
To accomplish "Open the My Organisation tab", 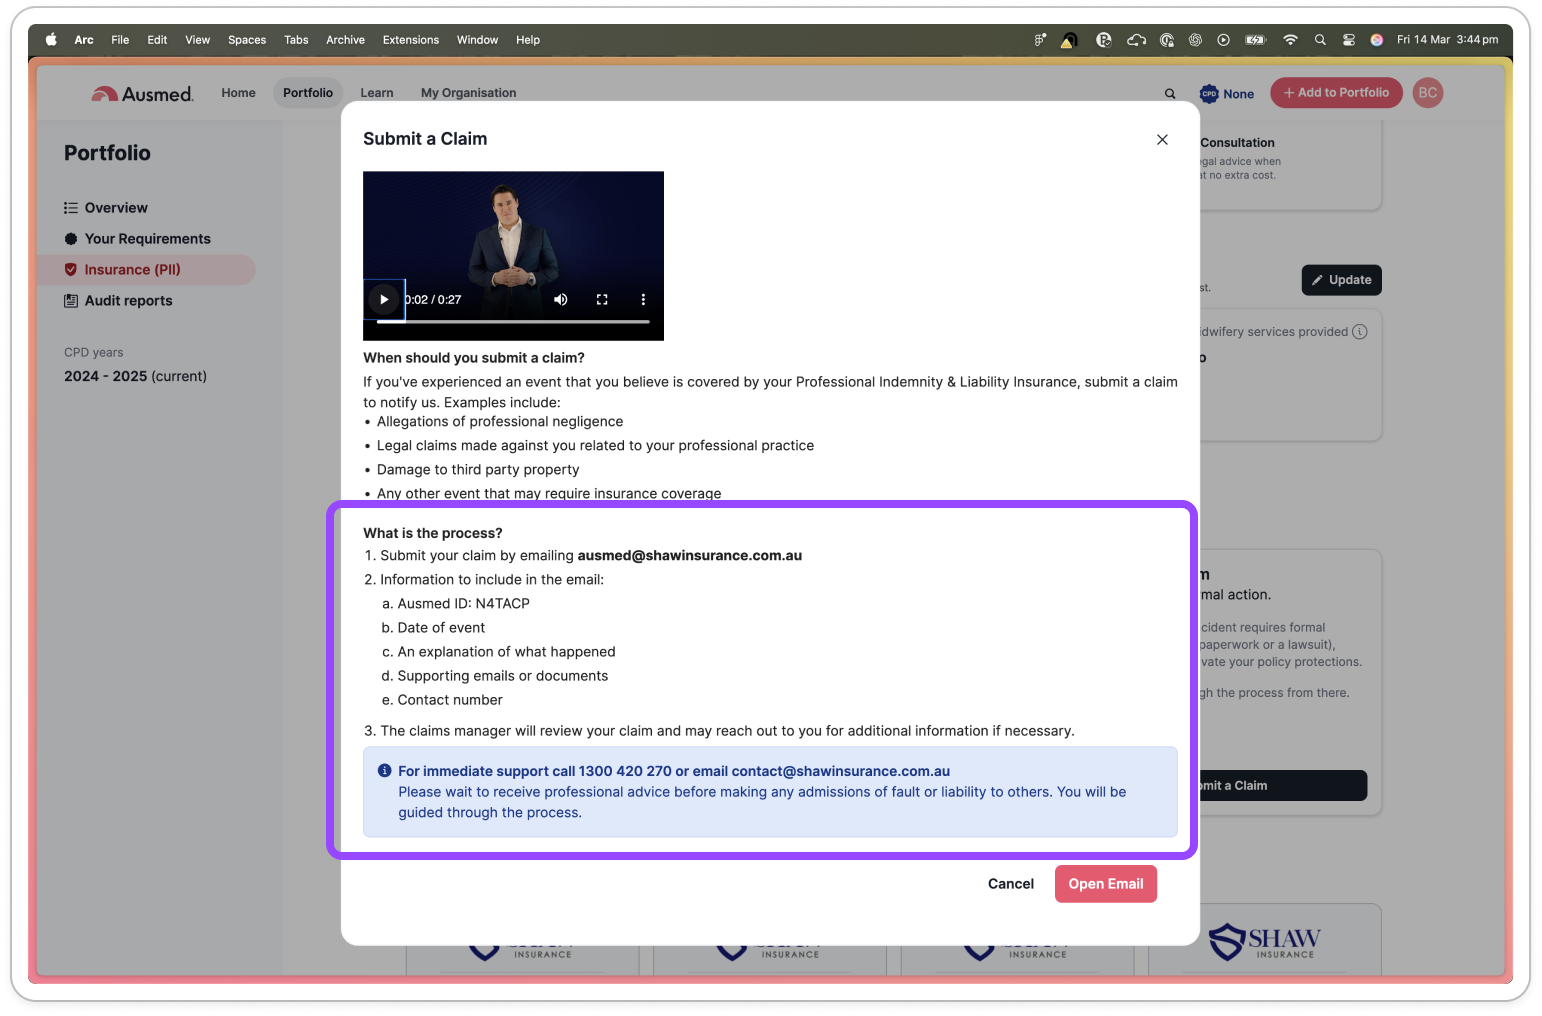I will tap(469, 93).
